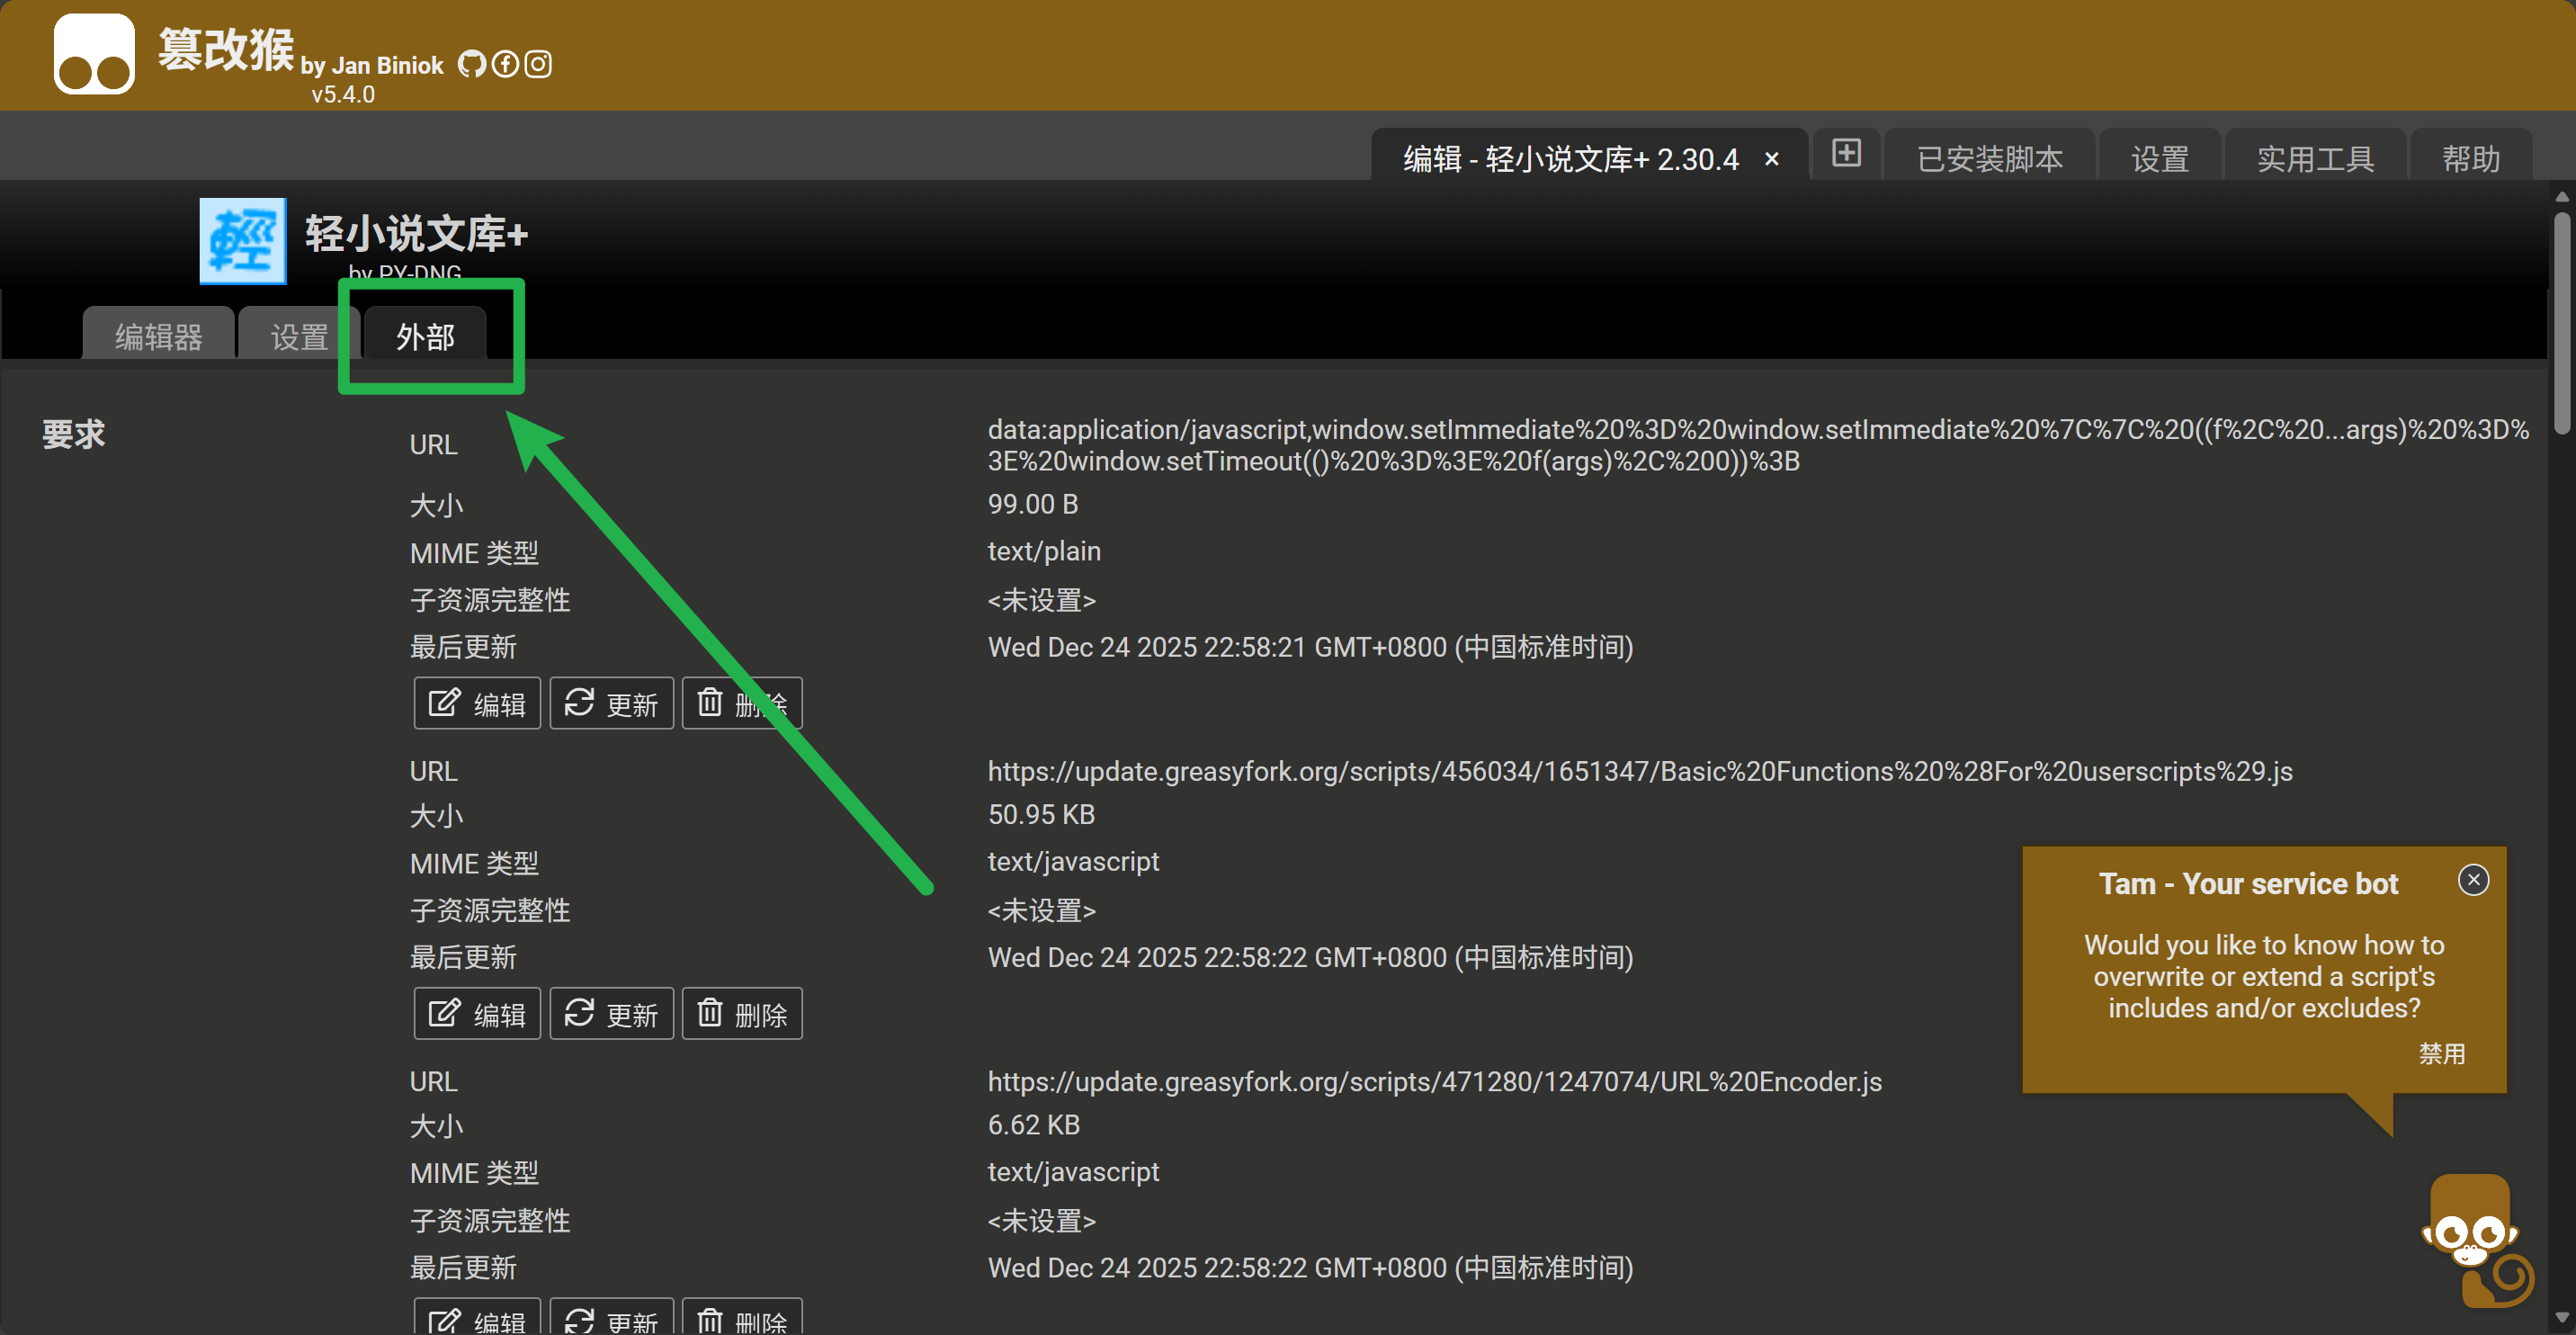This screenshot has width=2576, height=1335.
Task: Click the Tampermonkey logo in header
Action: (x=94, y=54)
